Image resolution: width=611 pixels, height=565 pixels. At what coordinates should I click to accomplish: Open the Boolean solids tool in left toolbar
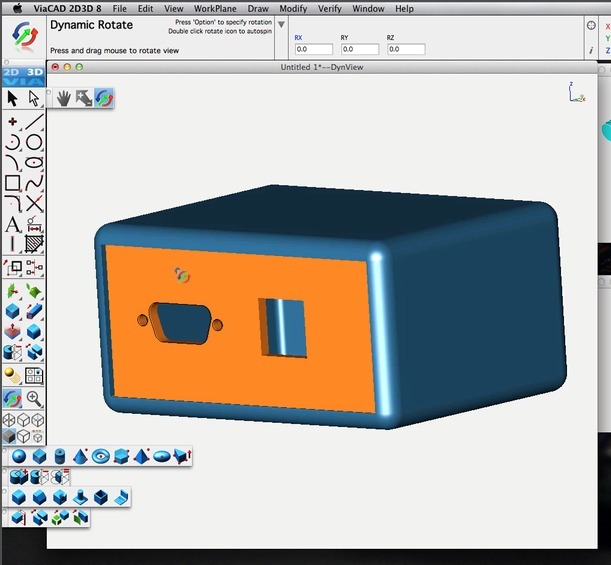point(12,352)
